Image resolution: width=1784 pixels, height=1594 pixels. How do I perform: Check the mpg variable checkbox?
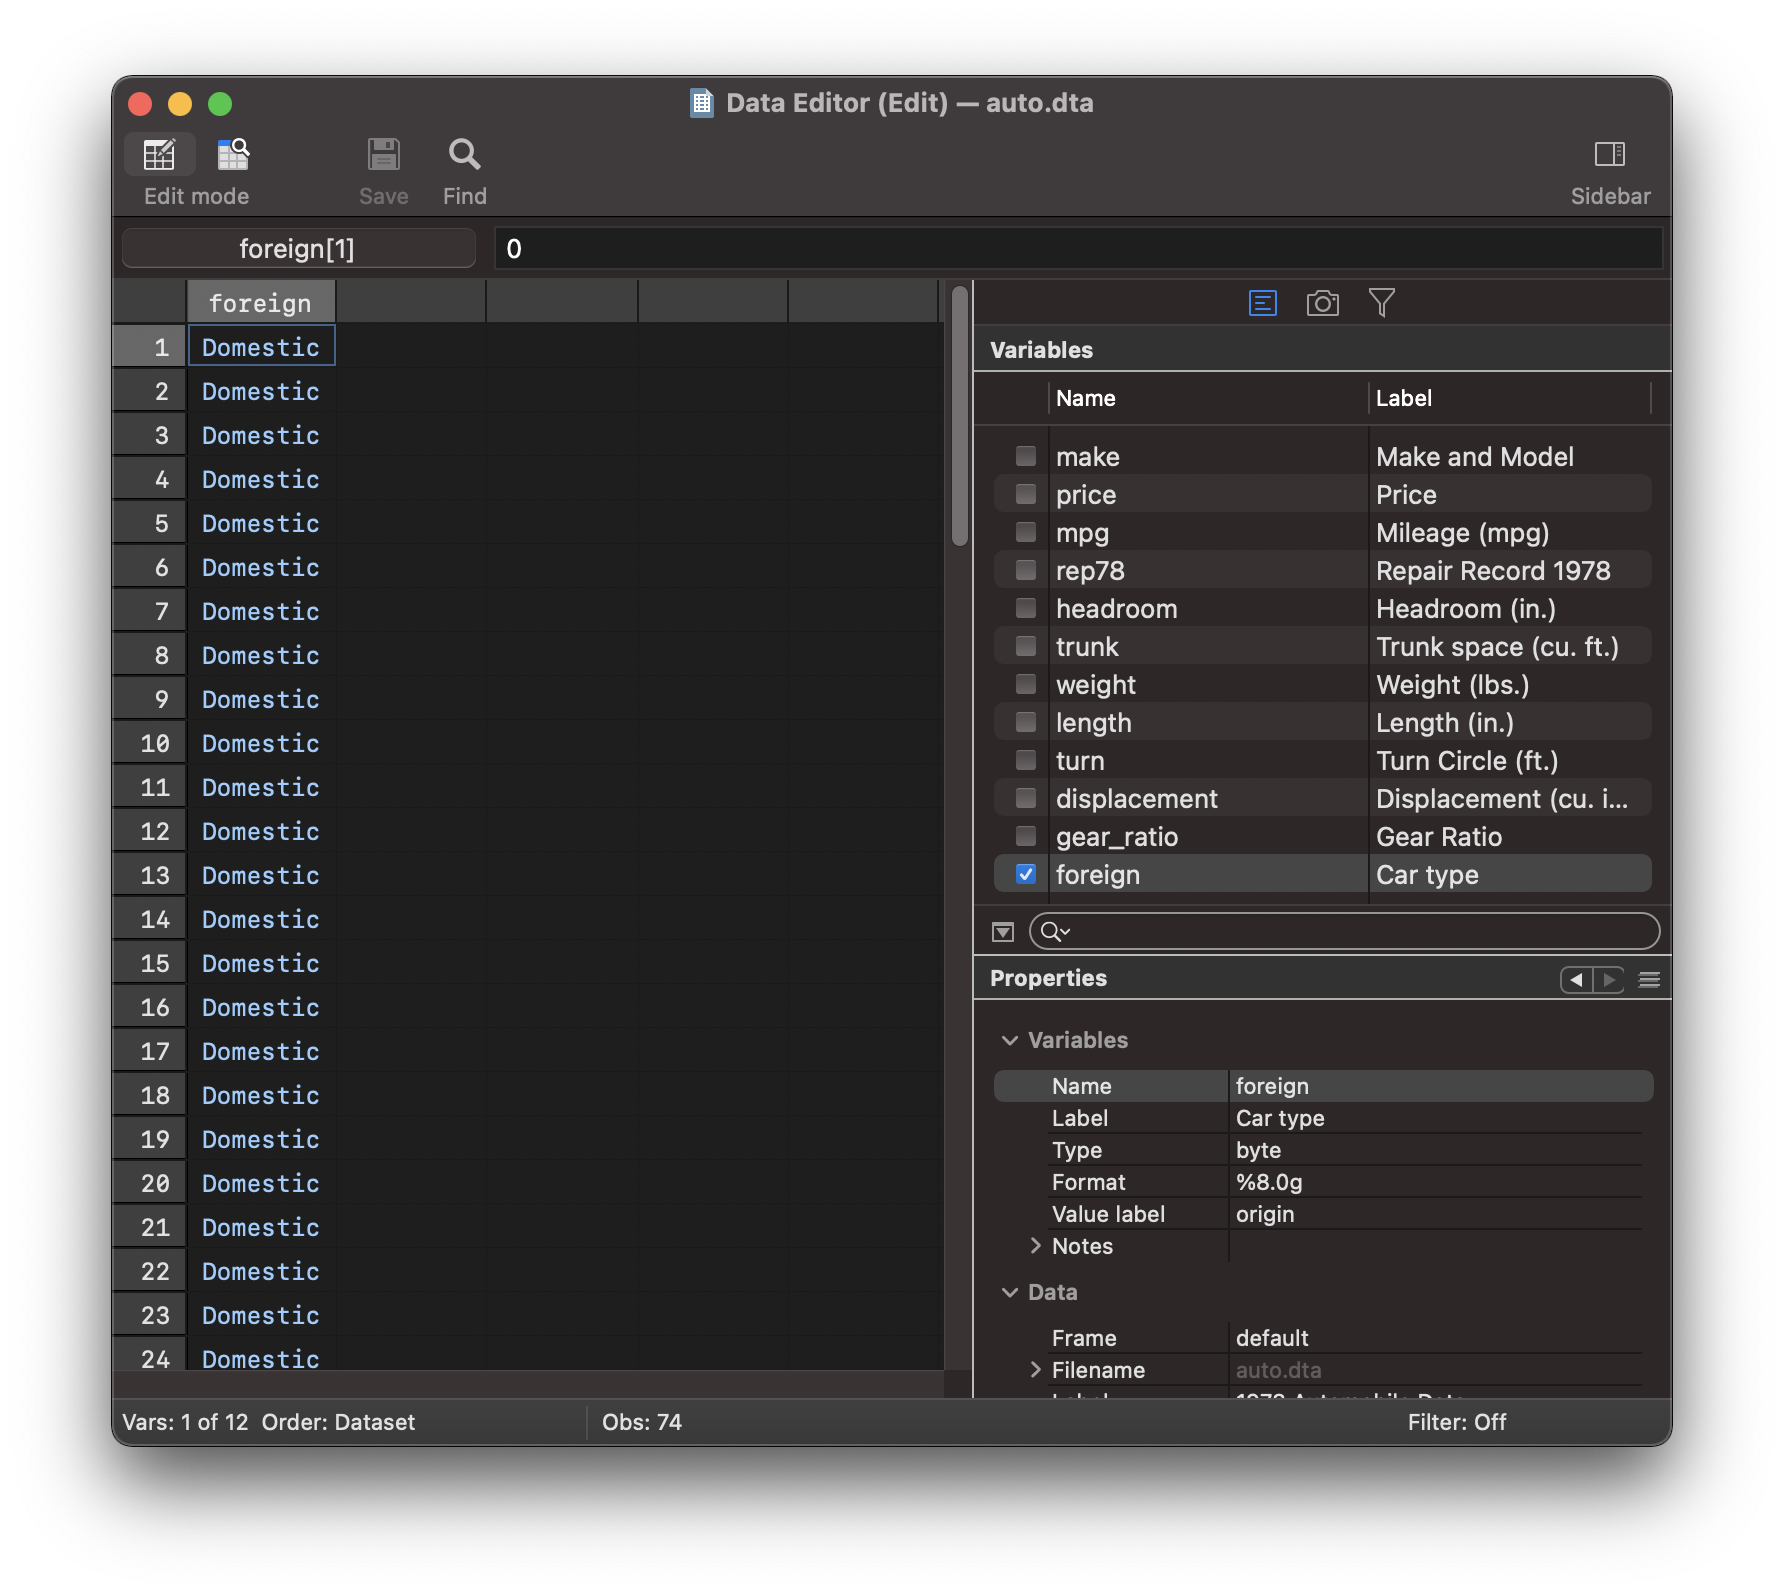1026,532
